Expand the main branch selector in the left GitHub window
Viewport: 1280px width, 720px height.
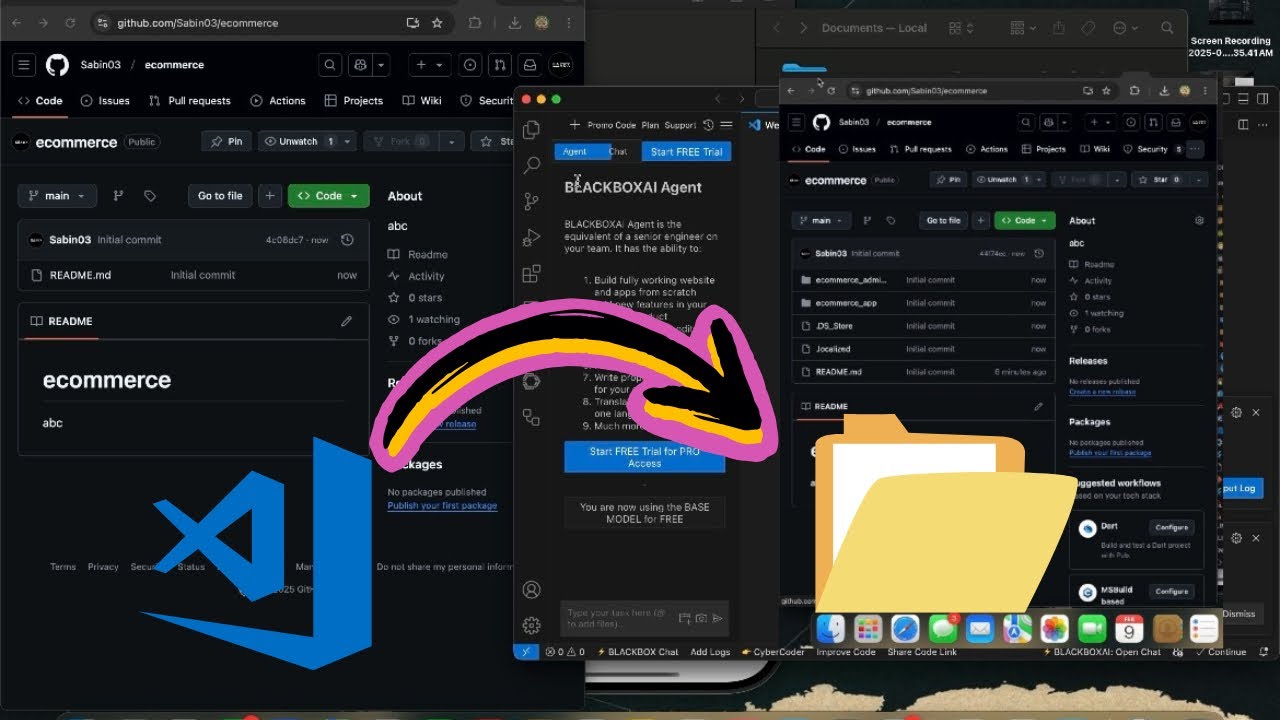[x=57, y=196]
